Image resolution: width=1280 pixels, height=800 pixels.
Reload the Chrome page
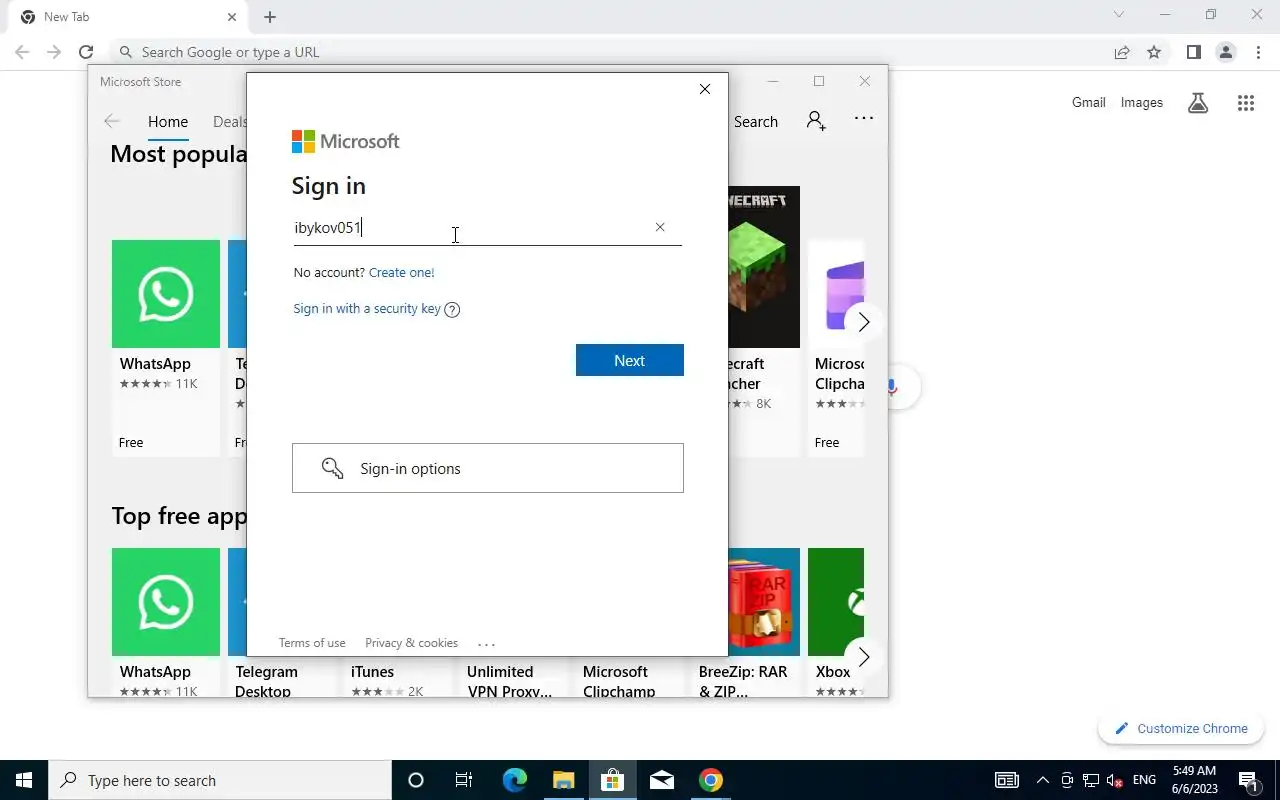[86, 52]
